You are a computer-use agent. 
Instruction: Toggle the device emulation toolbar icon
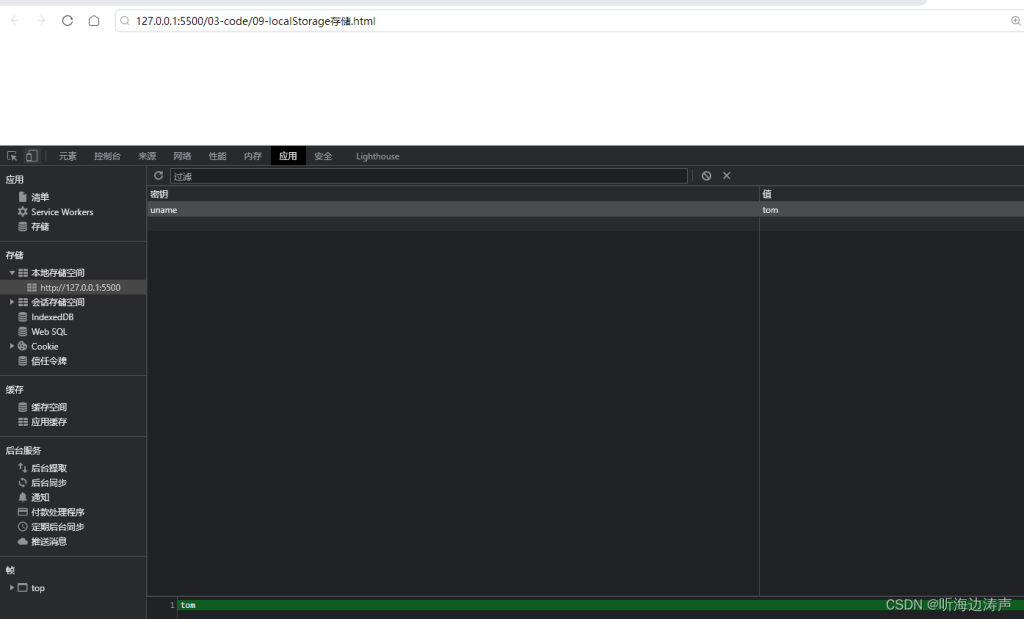pyautogui.click(x=31, y=155)
